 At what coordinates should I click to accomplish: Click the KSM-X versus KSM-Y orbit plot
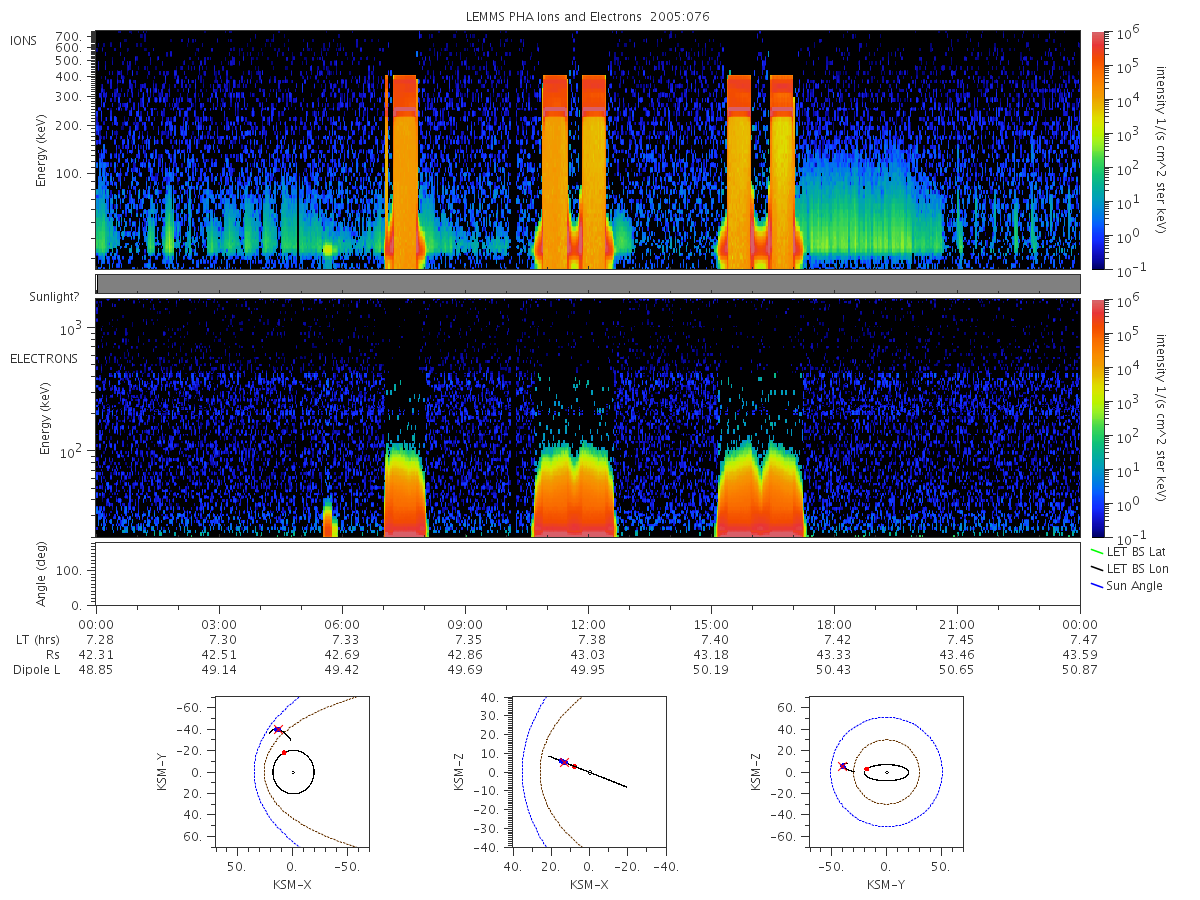point(292,772)
